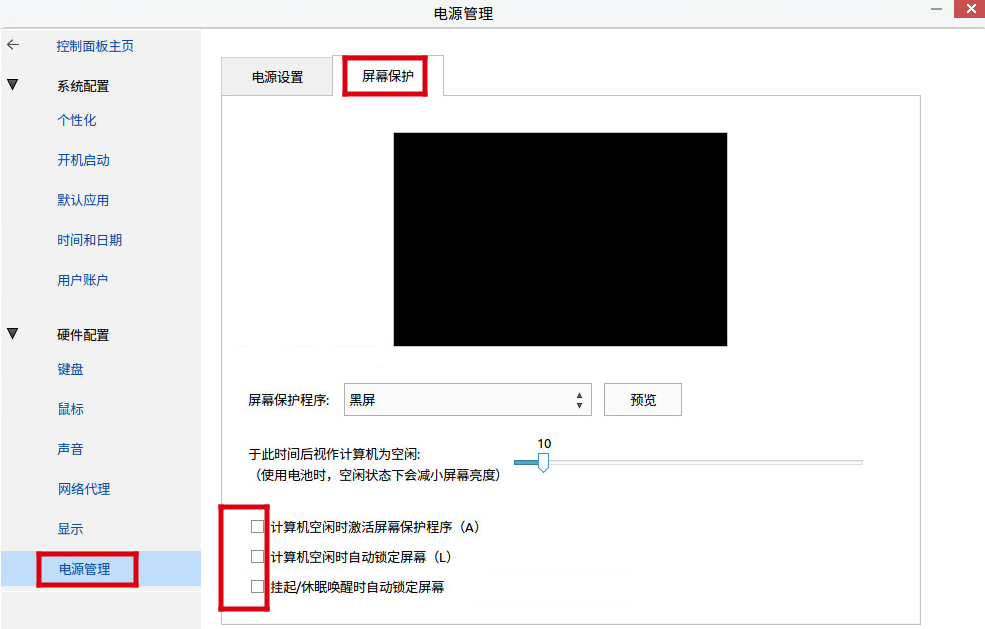
Task: Open 时间和日期 settings
Action: (x=89, y=240)
